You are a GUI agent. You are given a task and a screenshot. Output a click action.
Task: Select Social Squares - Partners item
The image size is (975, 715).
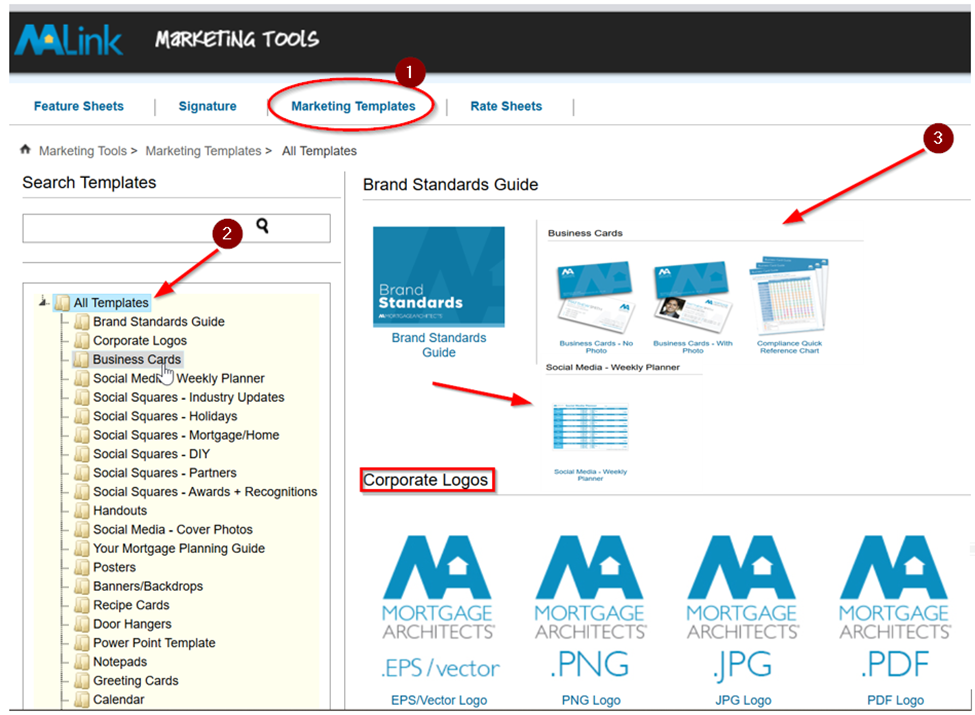point(165,473)
